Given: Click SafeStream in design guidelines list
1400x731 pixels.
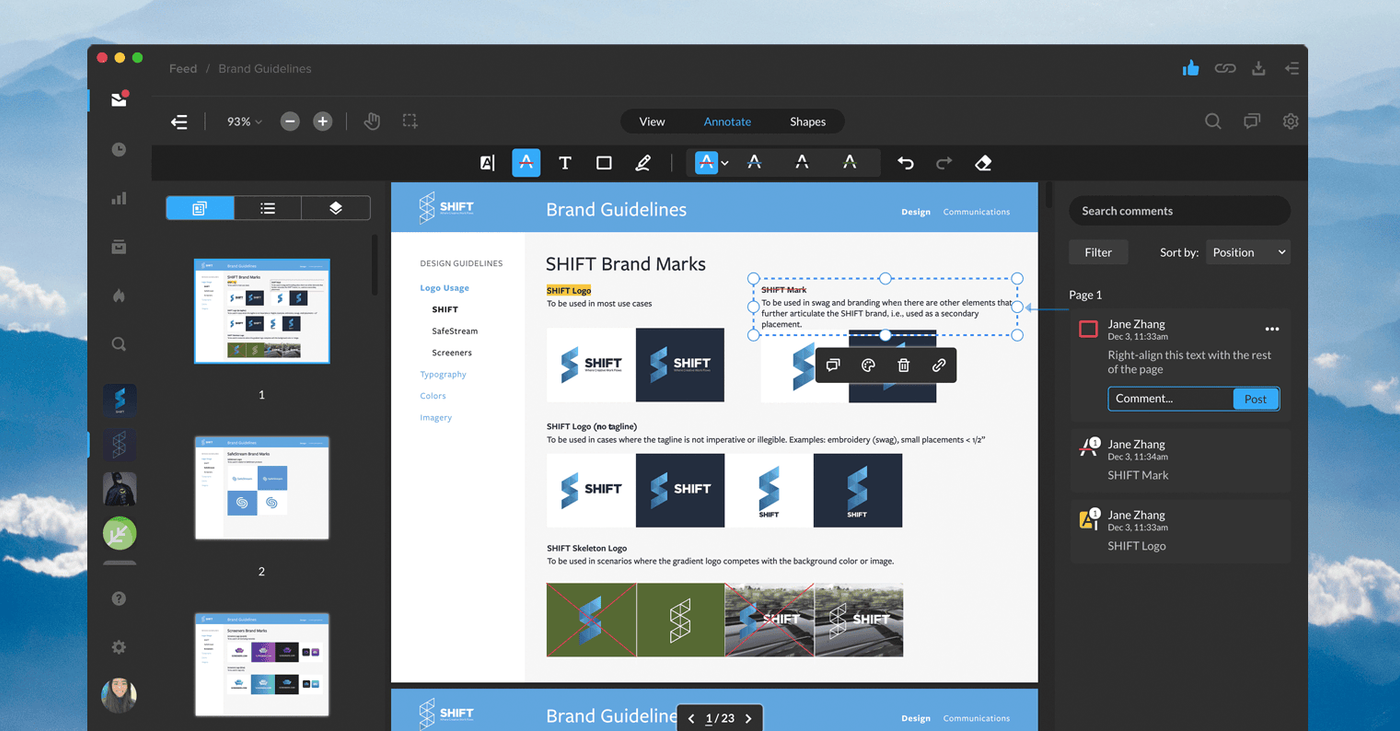Looking at the screenshot, I should click(x=455, y=331).
